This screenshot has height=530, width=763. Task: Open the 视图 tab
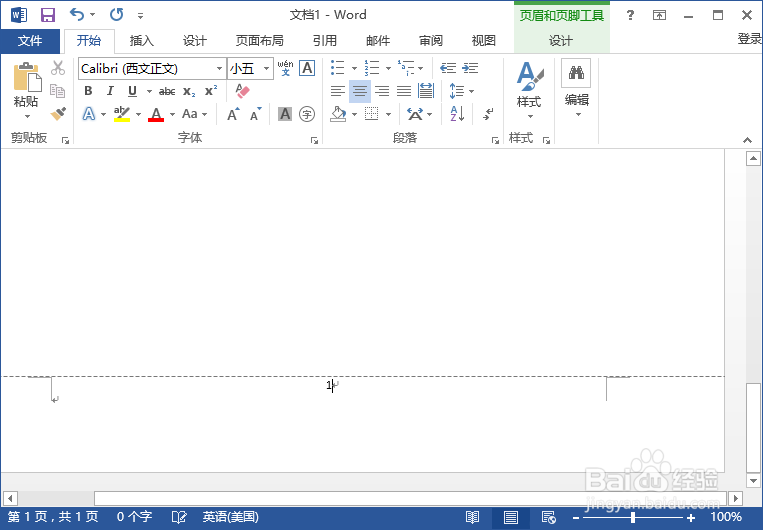pos(484,41)
